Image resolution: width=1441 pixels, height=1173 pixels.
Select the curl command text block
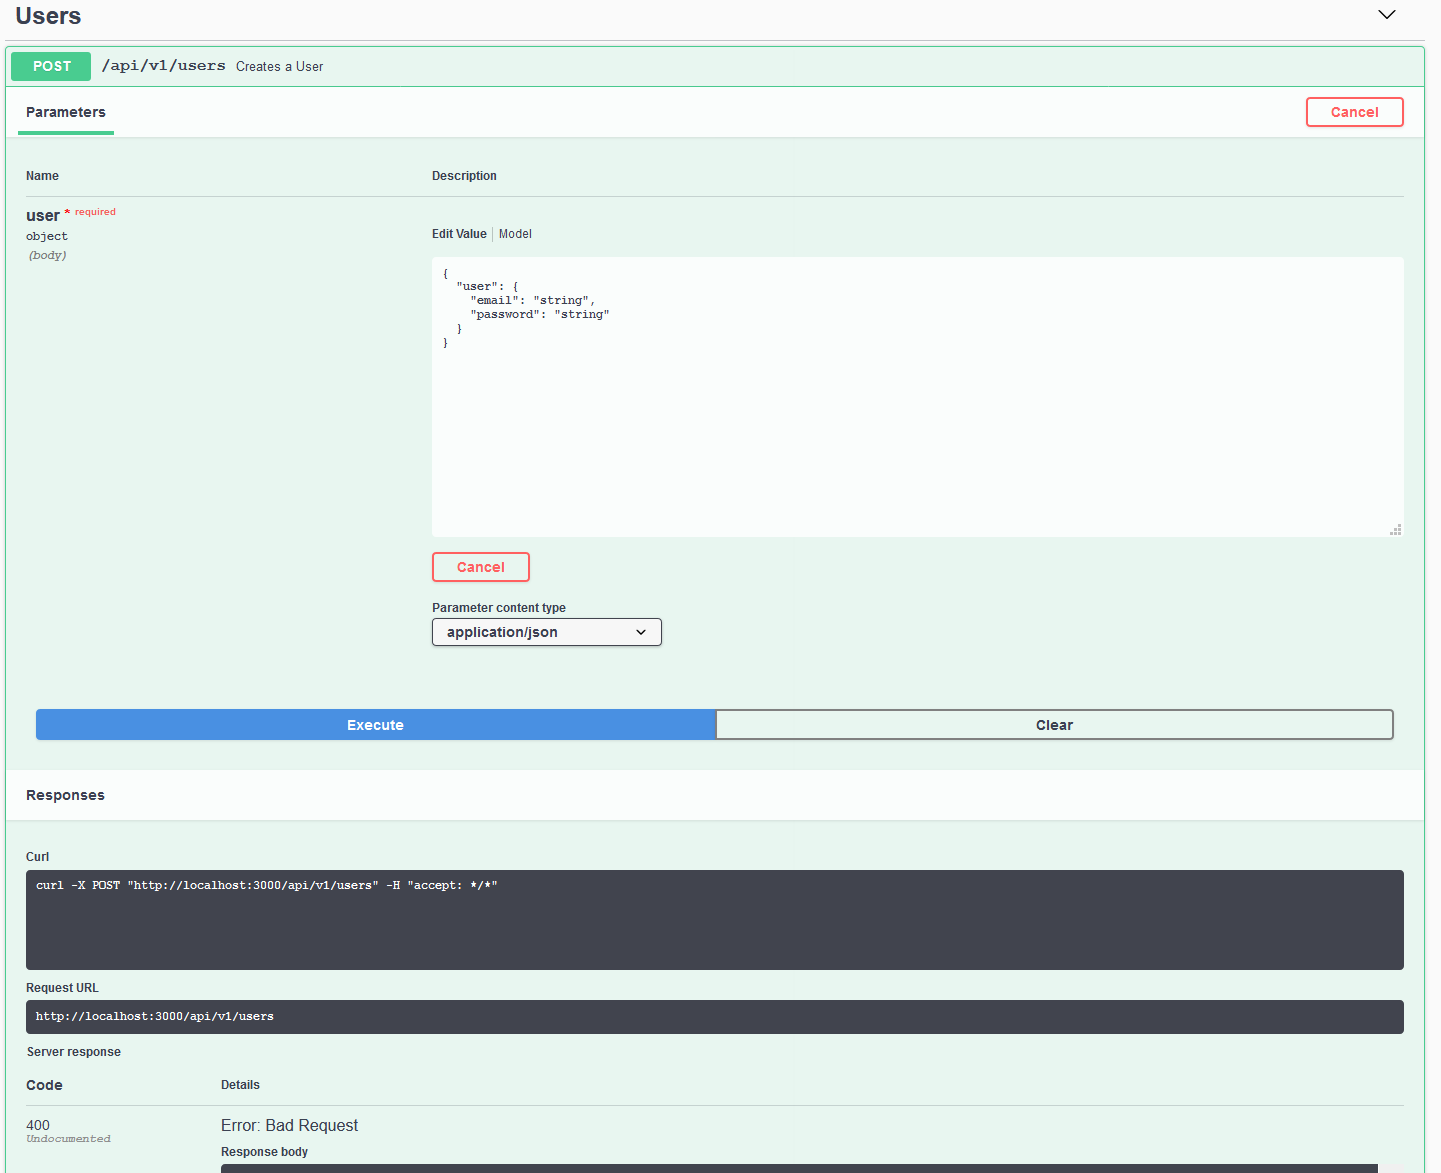click(x=715, y=919)
